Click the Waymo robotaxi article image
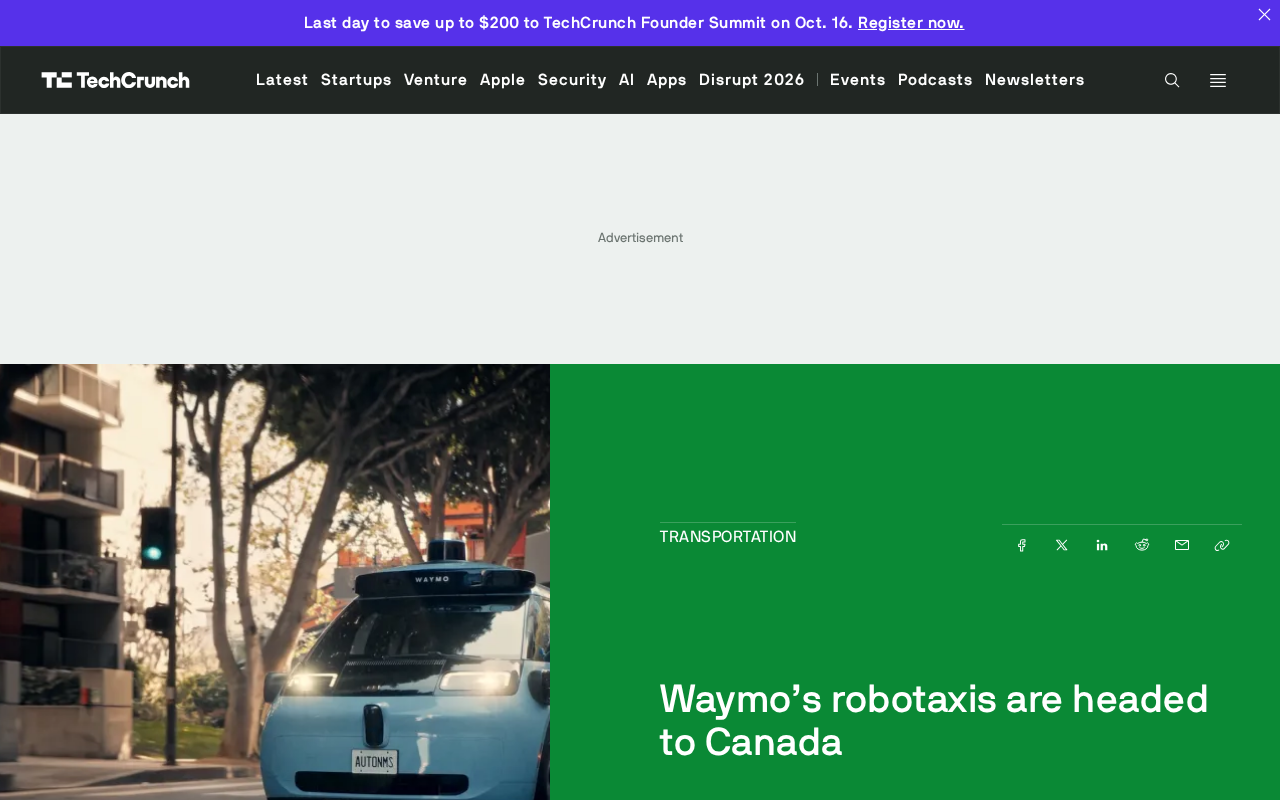Viewport: 1280px width, 800px height. (x=275, y=582)
